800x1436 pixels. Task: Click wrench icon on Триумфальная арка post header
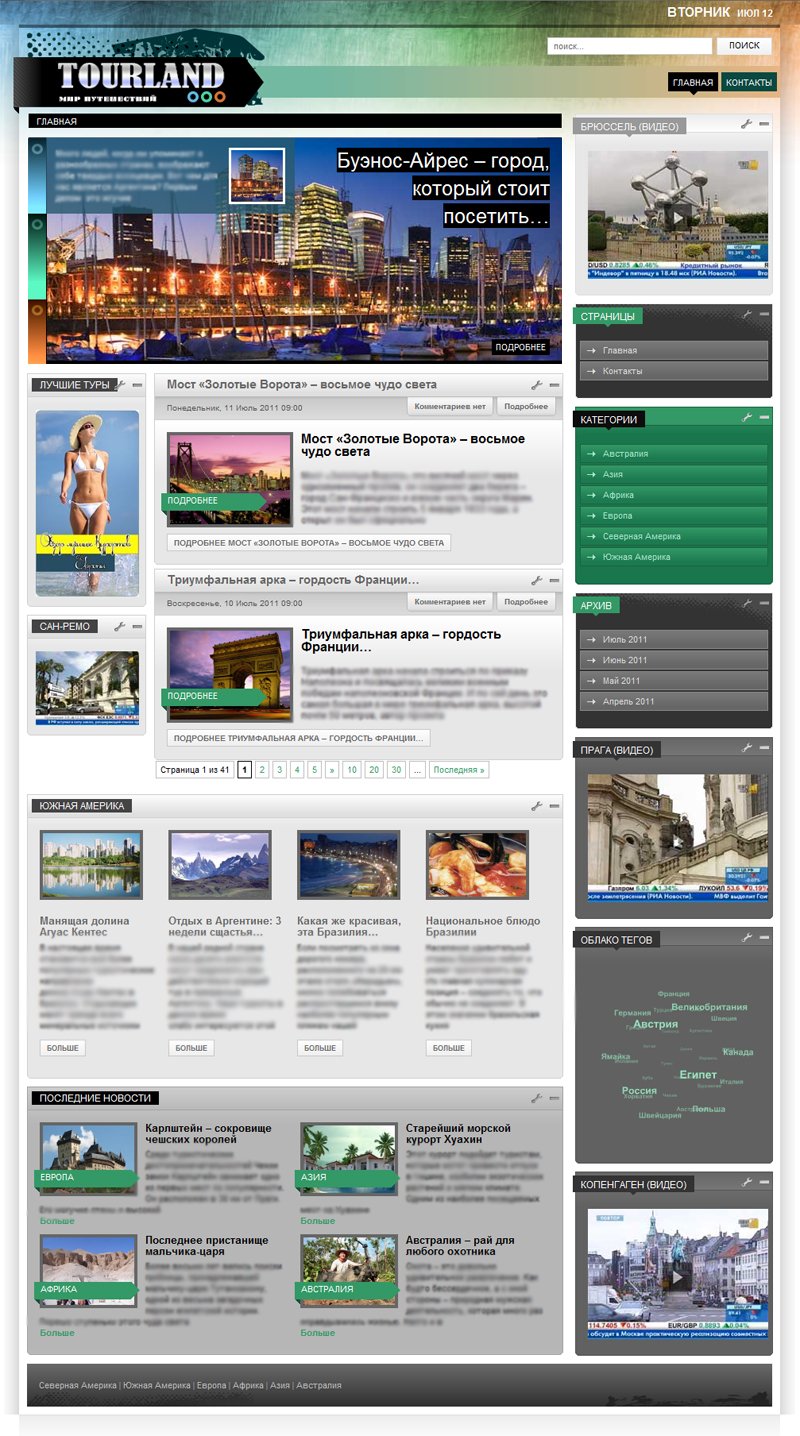[537, 580]
